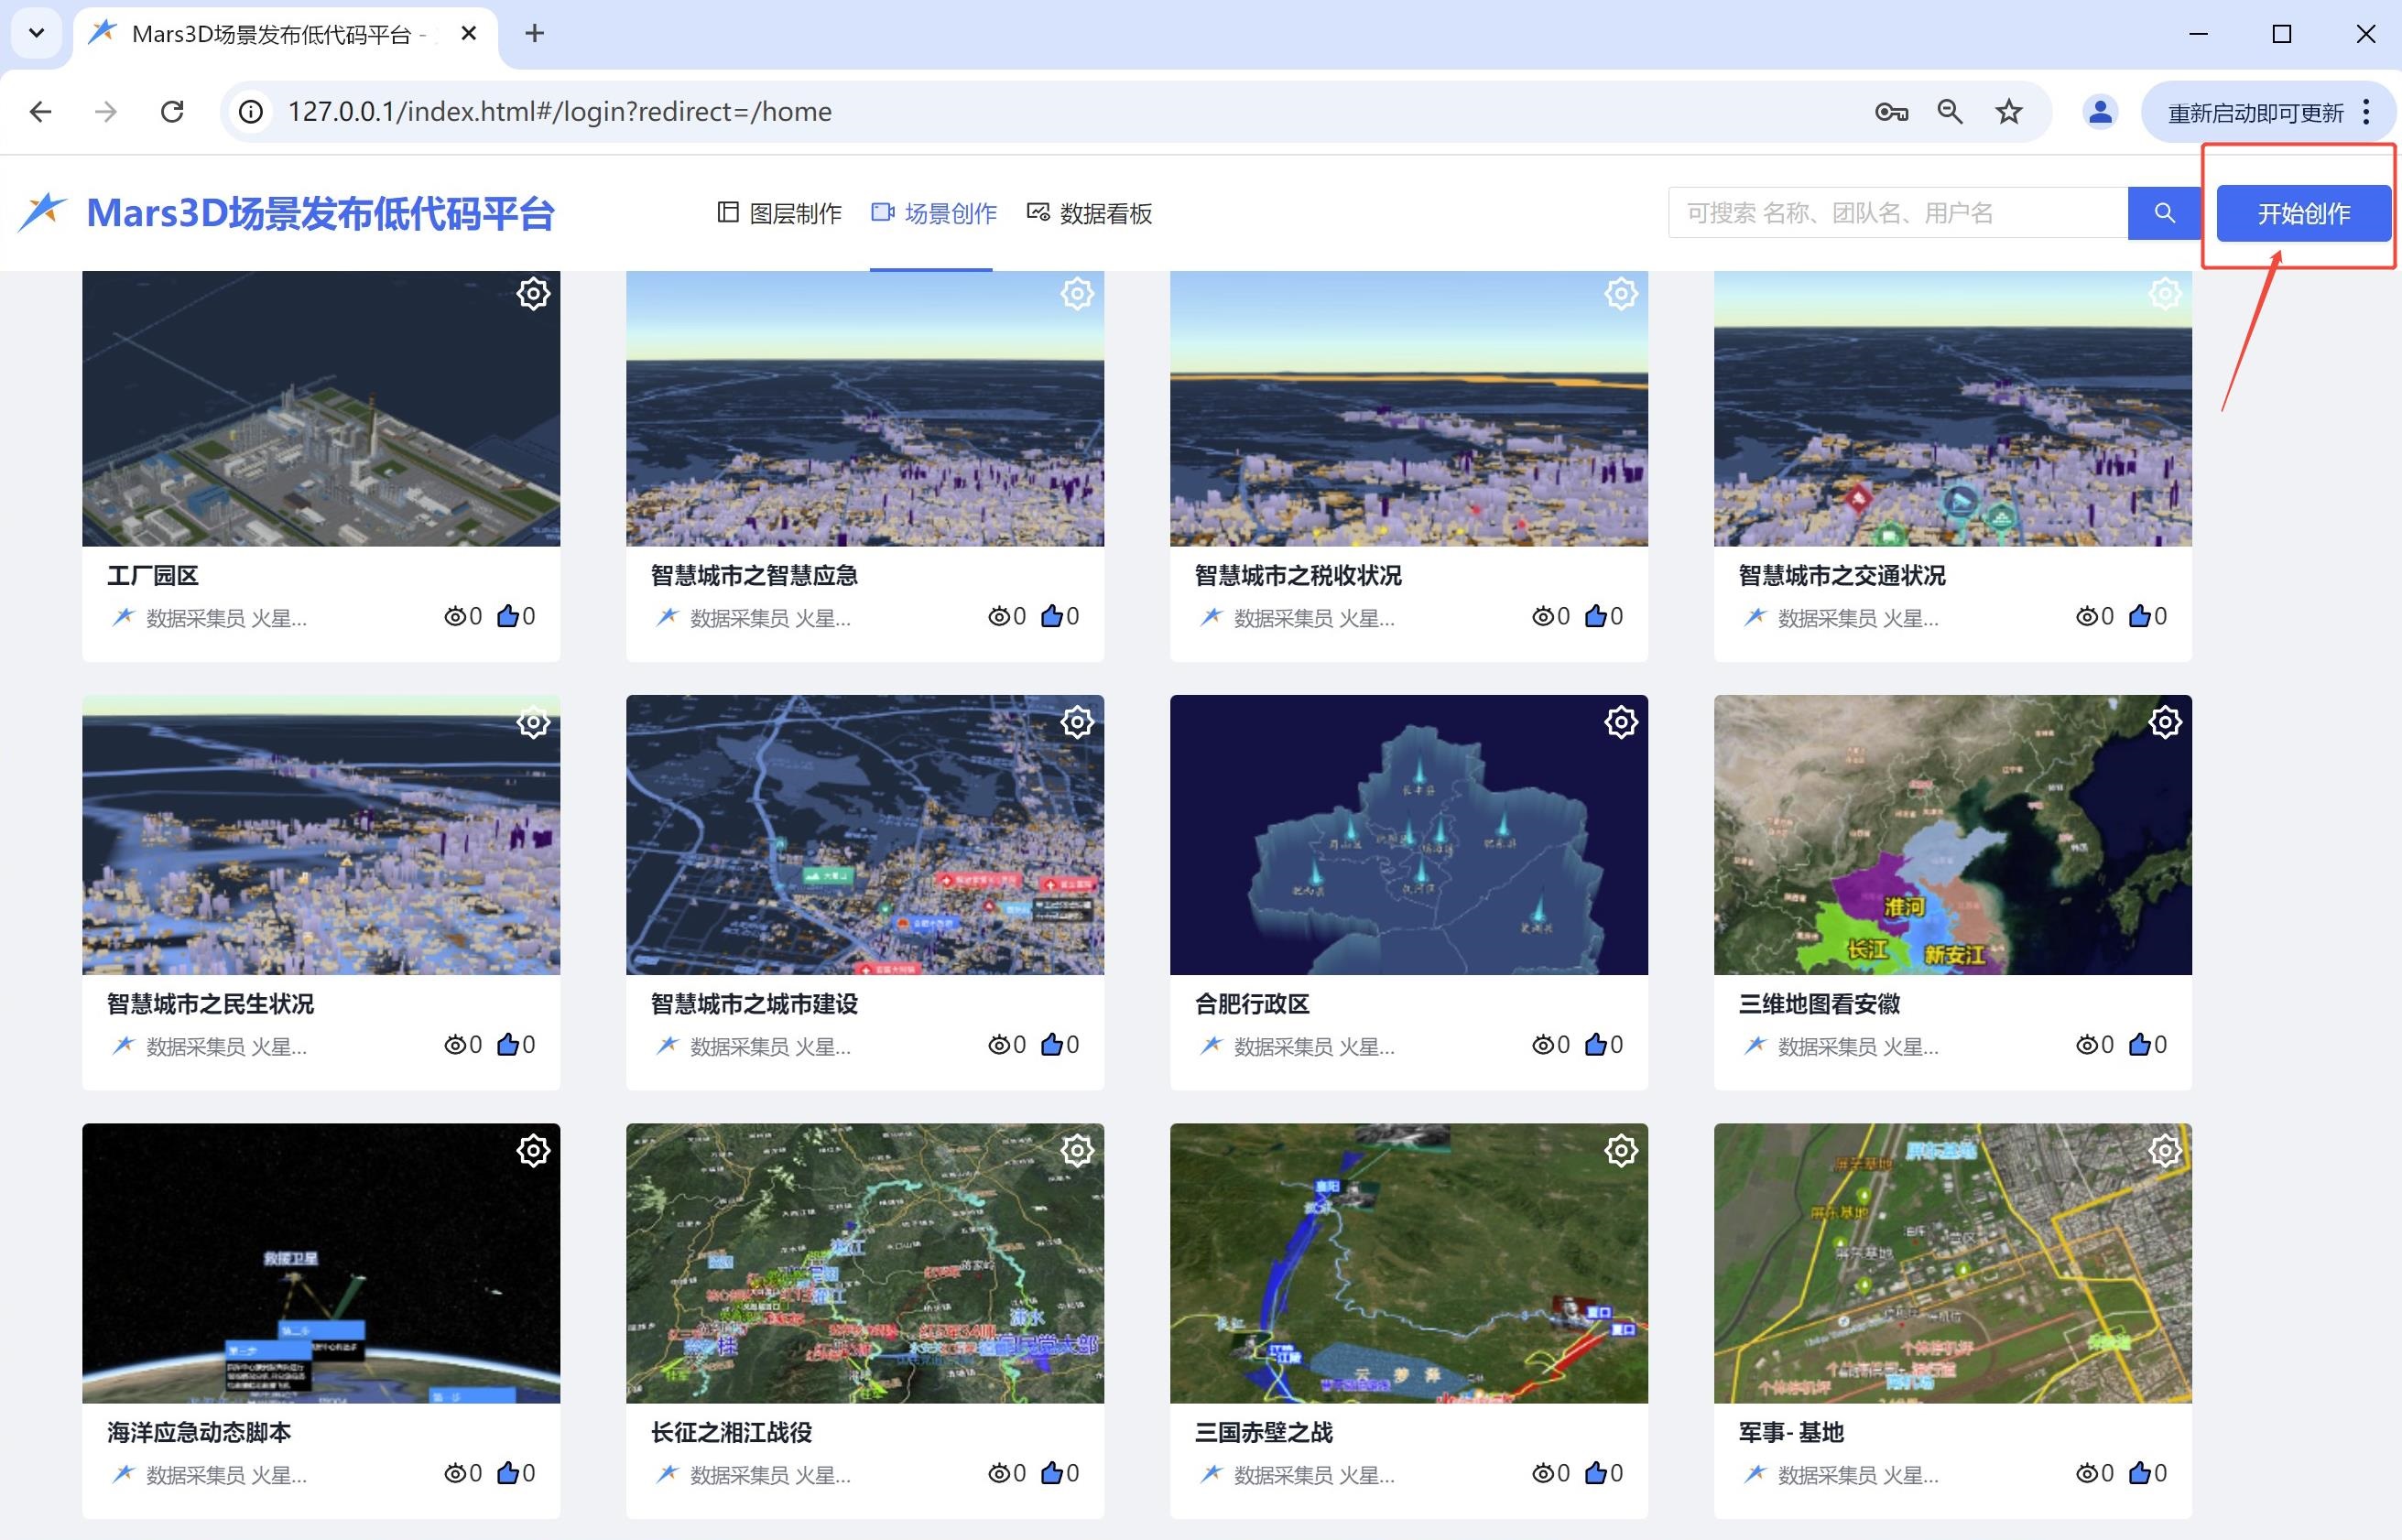Open settings gear on 海洋应急动态脚本 card

(x=533, y=1151)
